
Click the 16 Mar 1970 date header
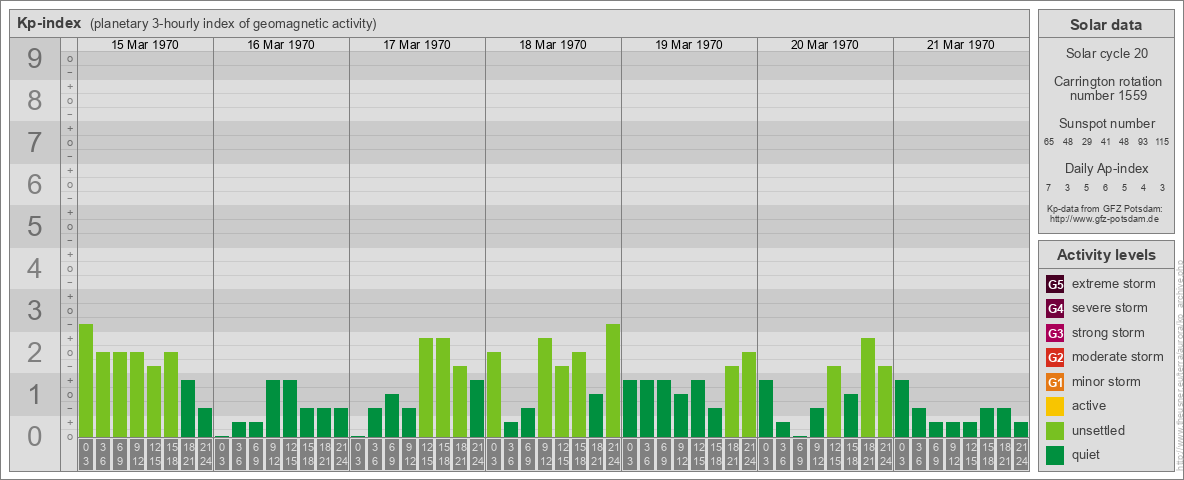(x=281, y=45)
